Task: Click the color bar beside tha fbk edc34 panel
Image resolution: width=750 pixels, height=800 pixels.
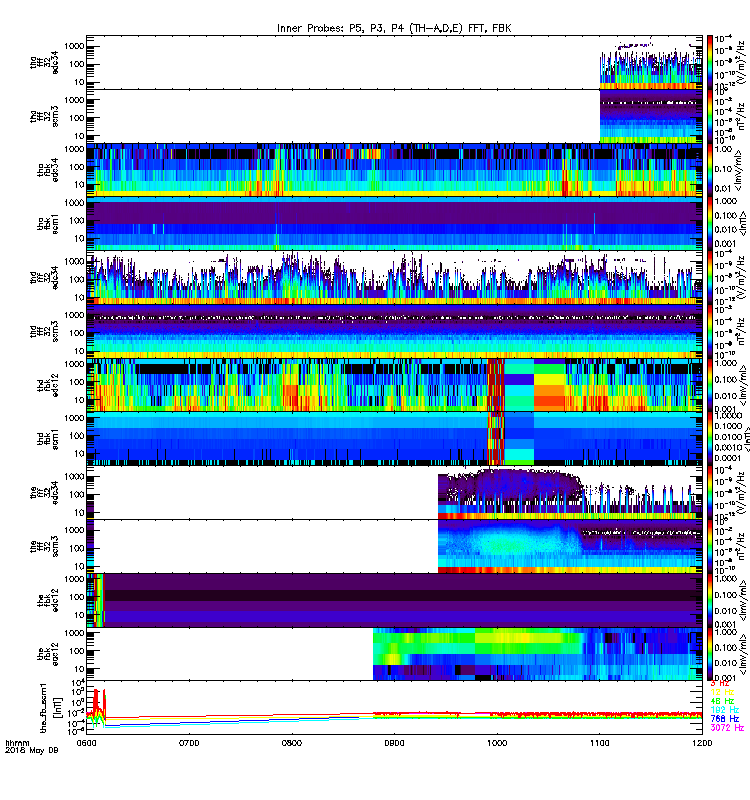Action: (710, 170)
